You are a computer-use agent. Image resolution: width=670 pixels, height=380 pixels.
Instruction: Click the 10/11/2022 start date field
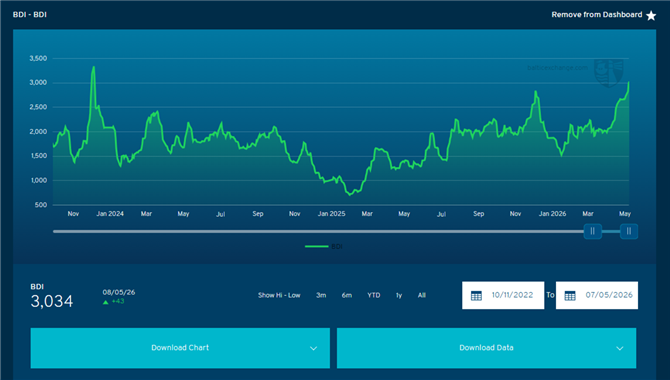click(503, 295)
